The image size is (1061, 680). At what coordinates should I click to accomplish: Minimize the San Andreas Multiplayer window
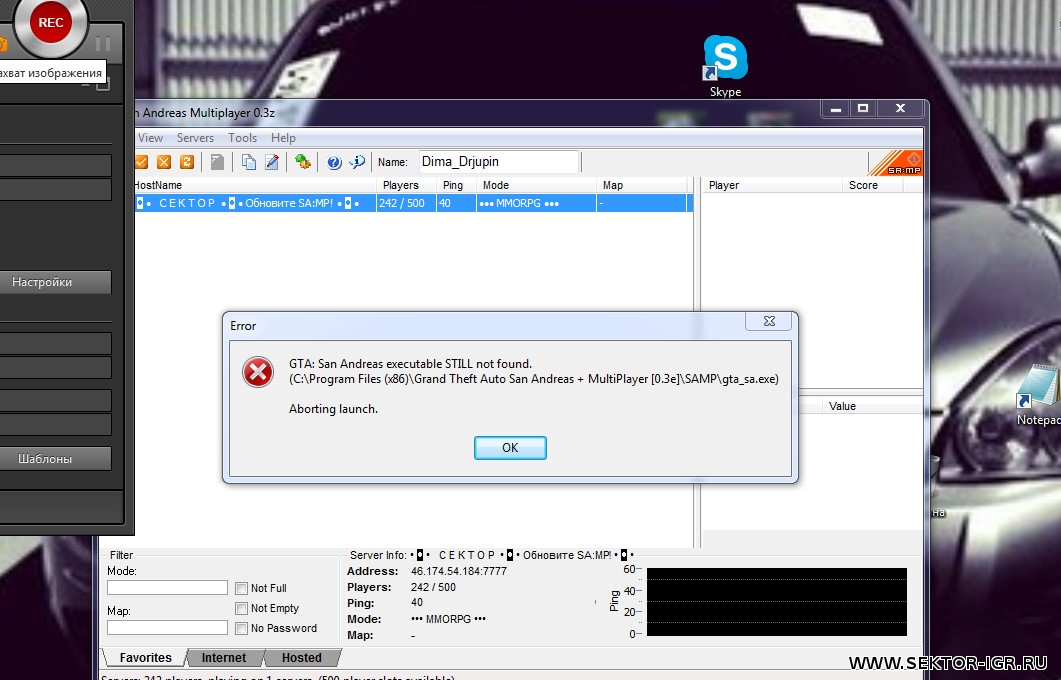click(x=836, y=108)
